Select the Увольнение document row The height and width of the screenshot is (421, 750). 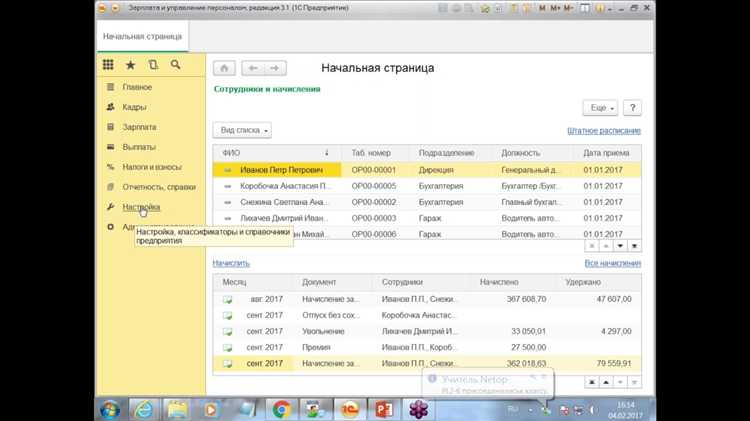(427, 331)
